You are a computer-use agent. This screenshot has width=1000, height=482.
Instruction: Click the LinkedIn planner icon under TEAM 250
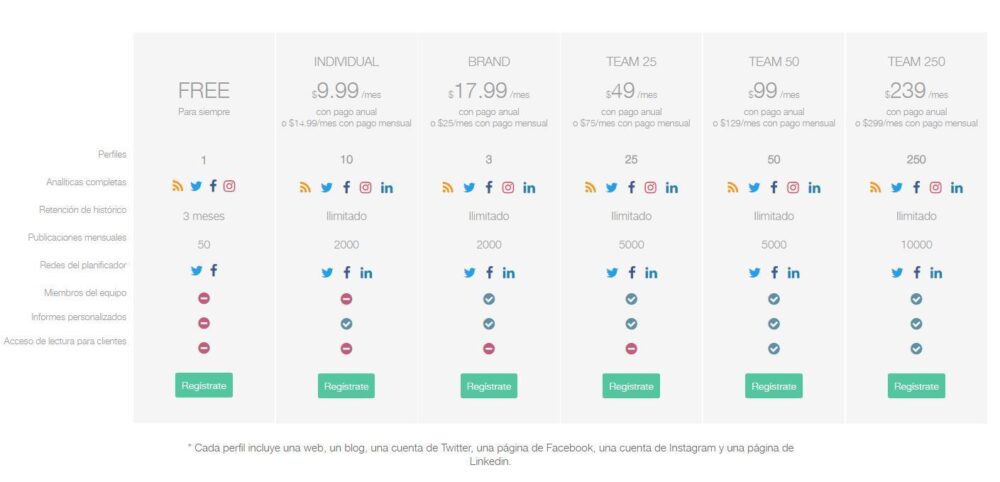pos(936,273)
